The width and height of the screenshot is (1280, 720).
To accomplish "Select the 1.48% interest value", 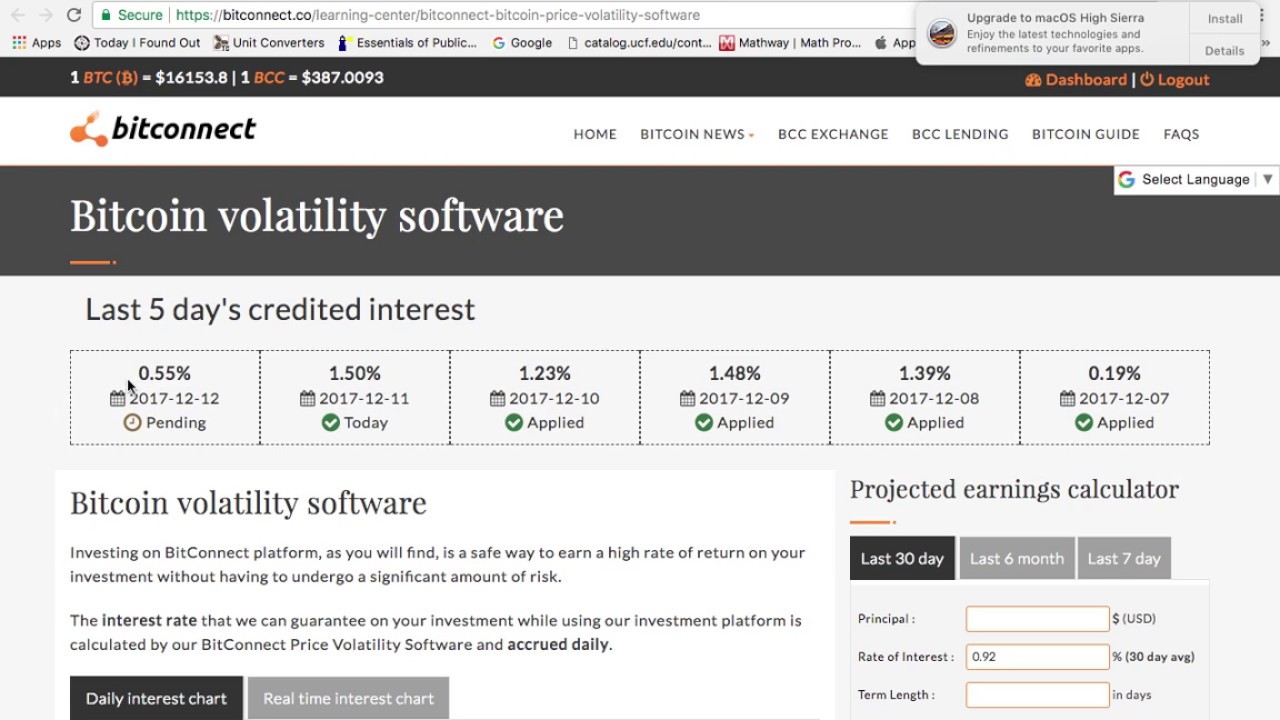I will tap(735, 373).
